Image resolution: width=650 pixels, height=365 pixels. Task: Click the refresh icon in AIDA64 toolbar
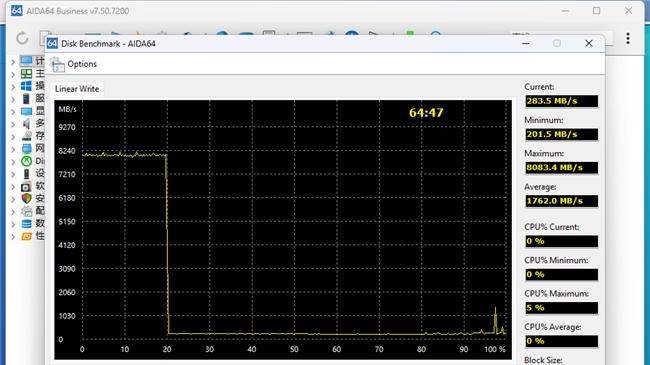coord(22,38)
